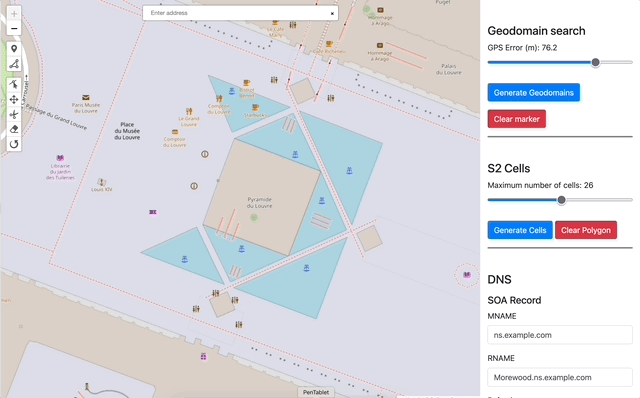Click the SOA Record heading

(514, 300)
